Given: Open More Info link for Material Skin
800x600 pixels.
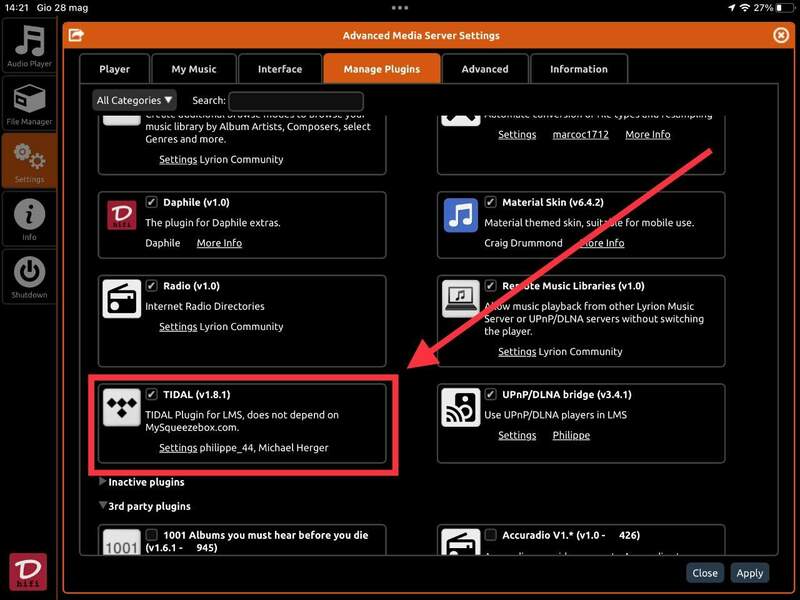Looking at the screenshot, I should (602, 243).
